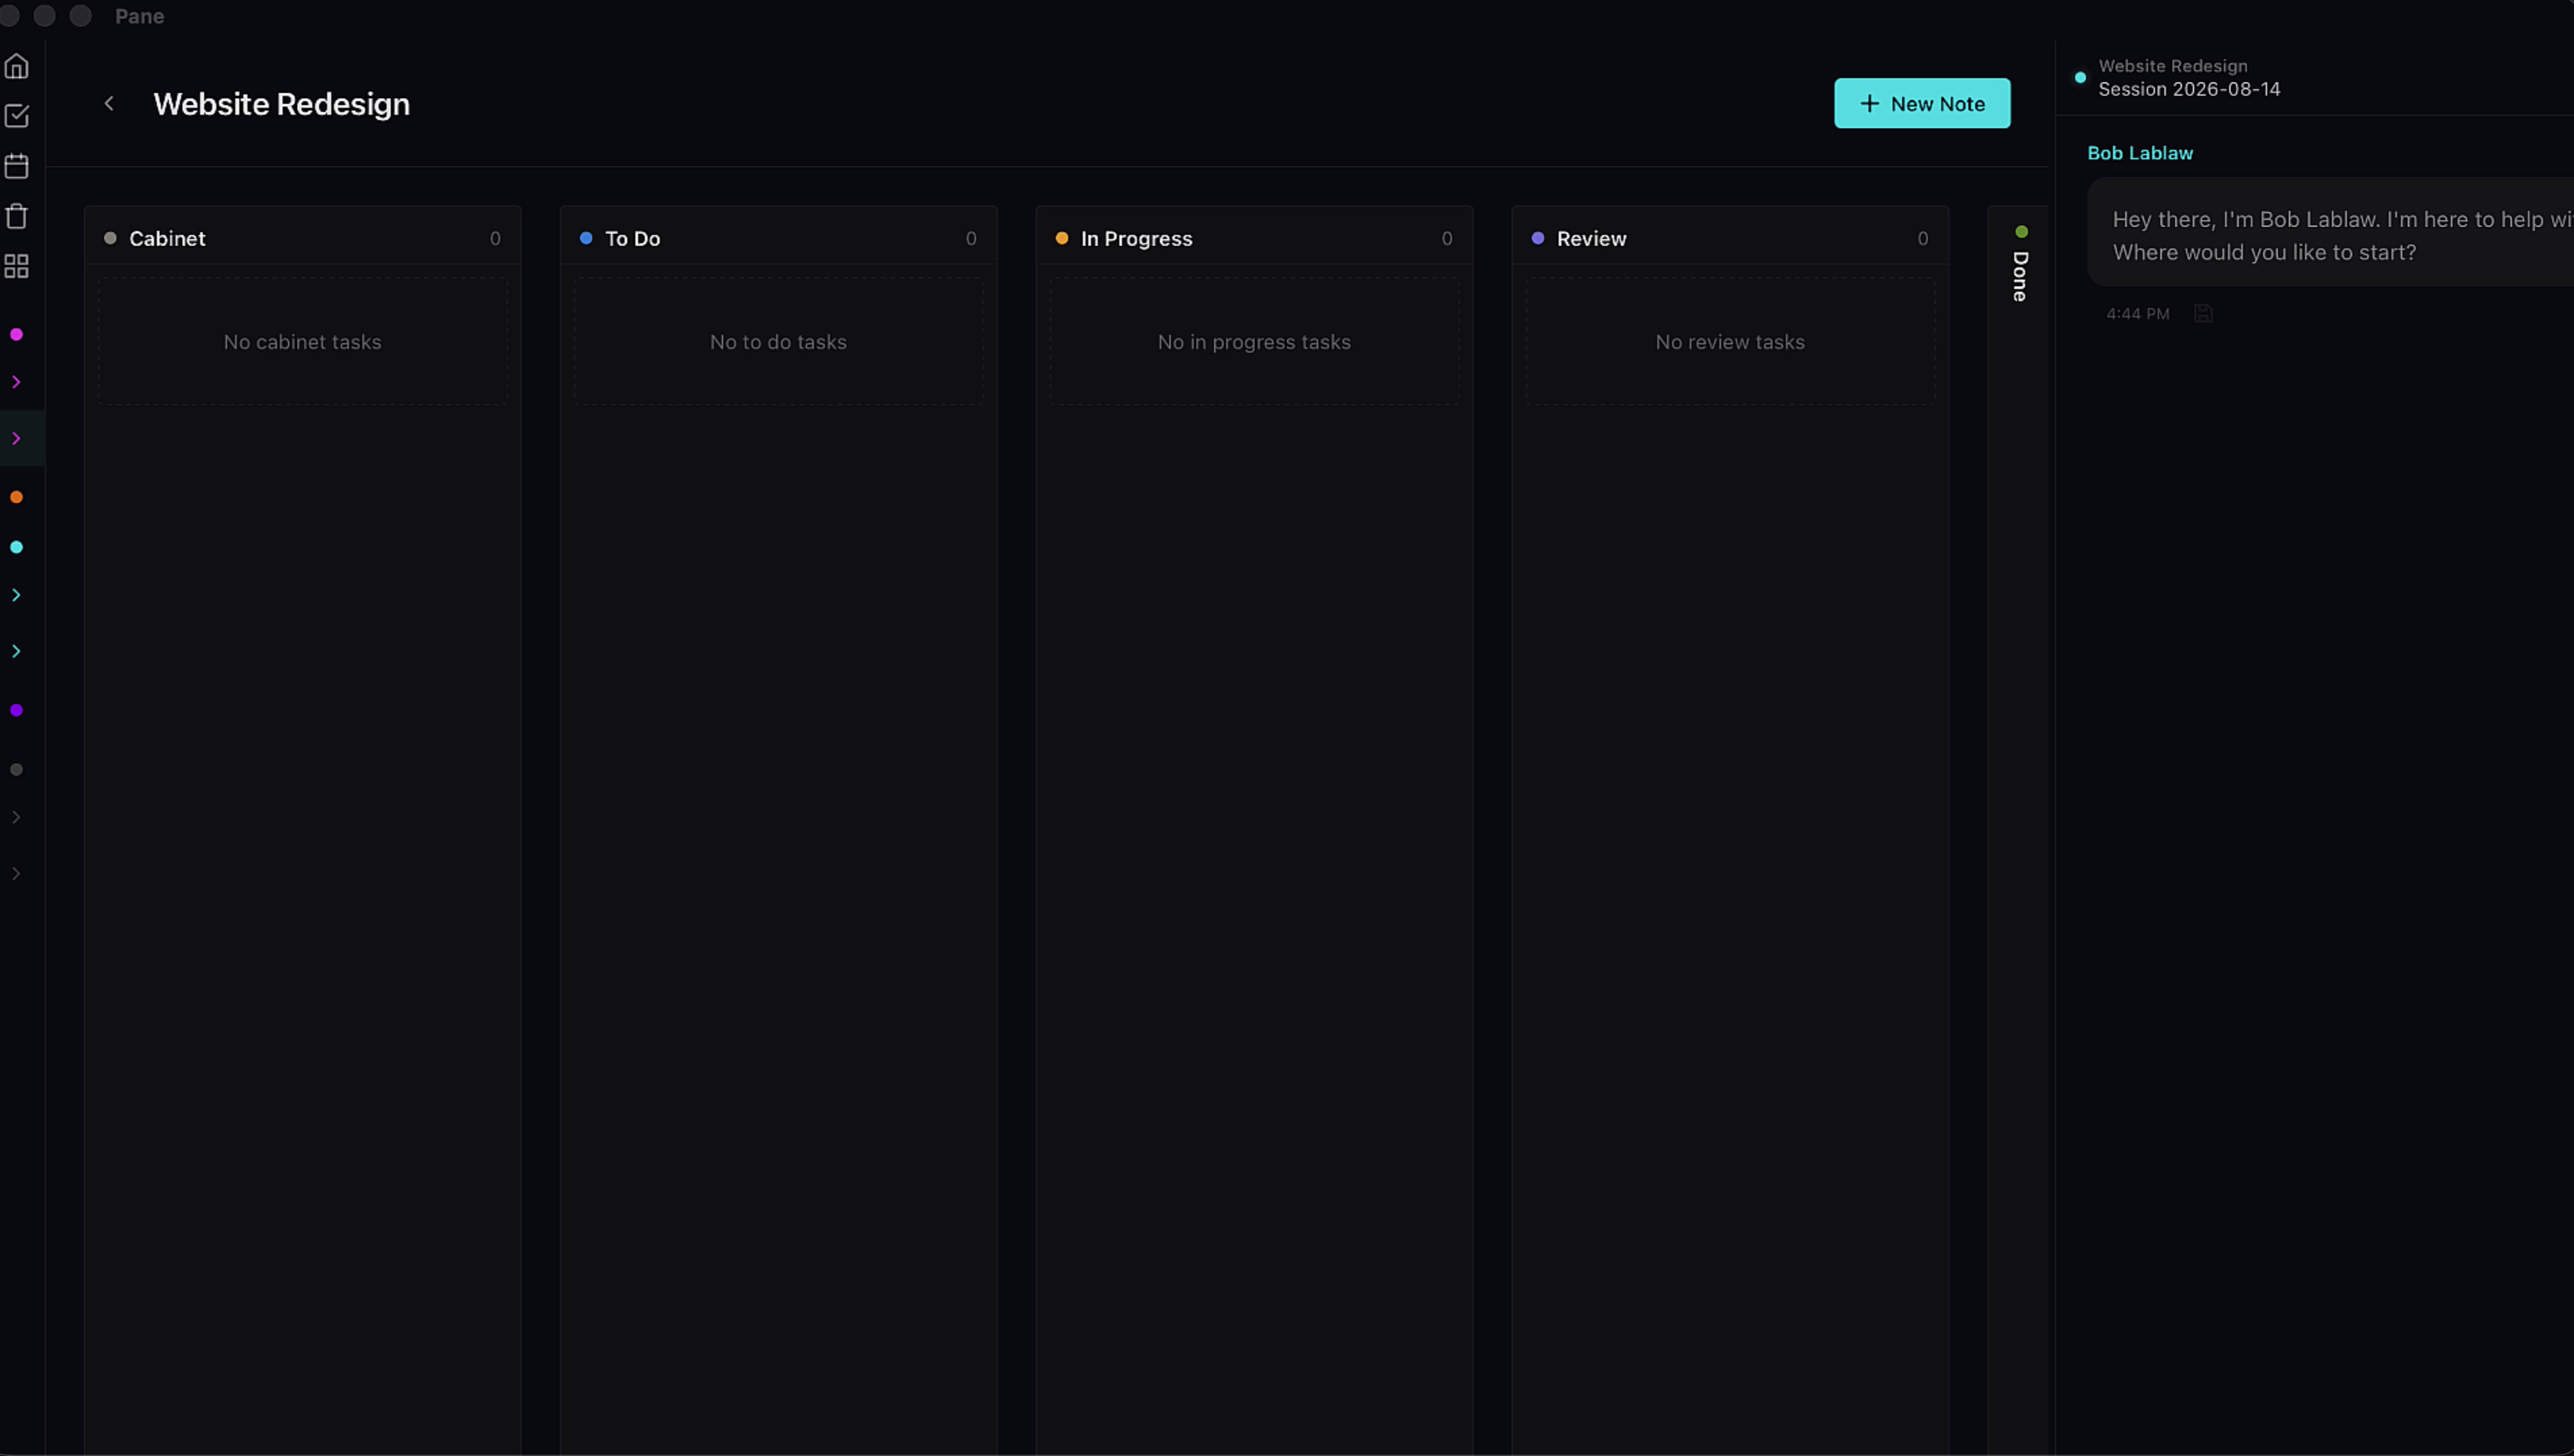Click the Cabinet column task count 0

(x=495, y=239)
